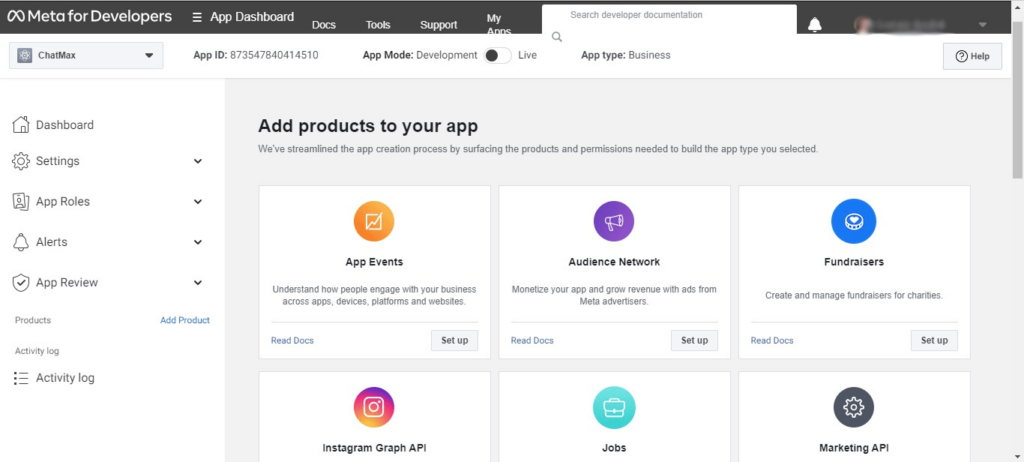Open the ChatMax app selector dropdown

tap(86, 56)
